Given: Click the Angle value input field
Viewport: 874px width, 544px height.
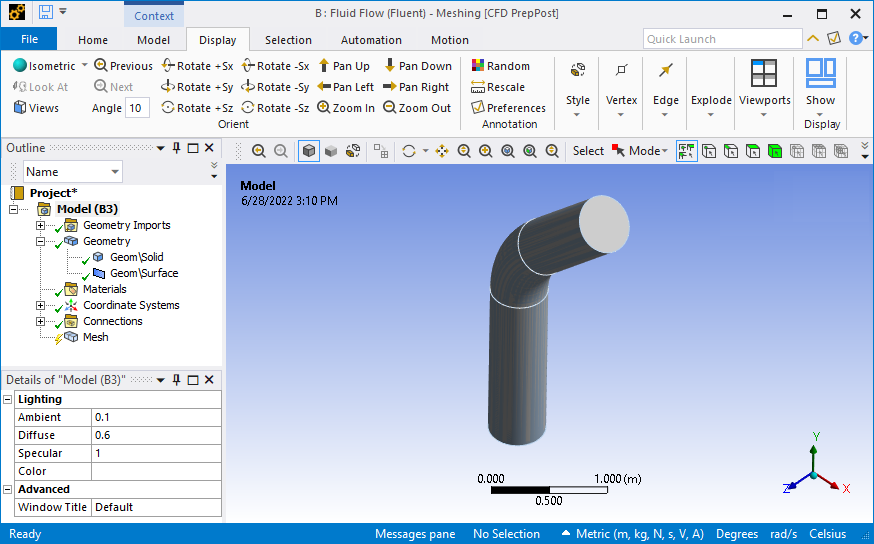Looking at the screenshot, I should point(137,108).
